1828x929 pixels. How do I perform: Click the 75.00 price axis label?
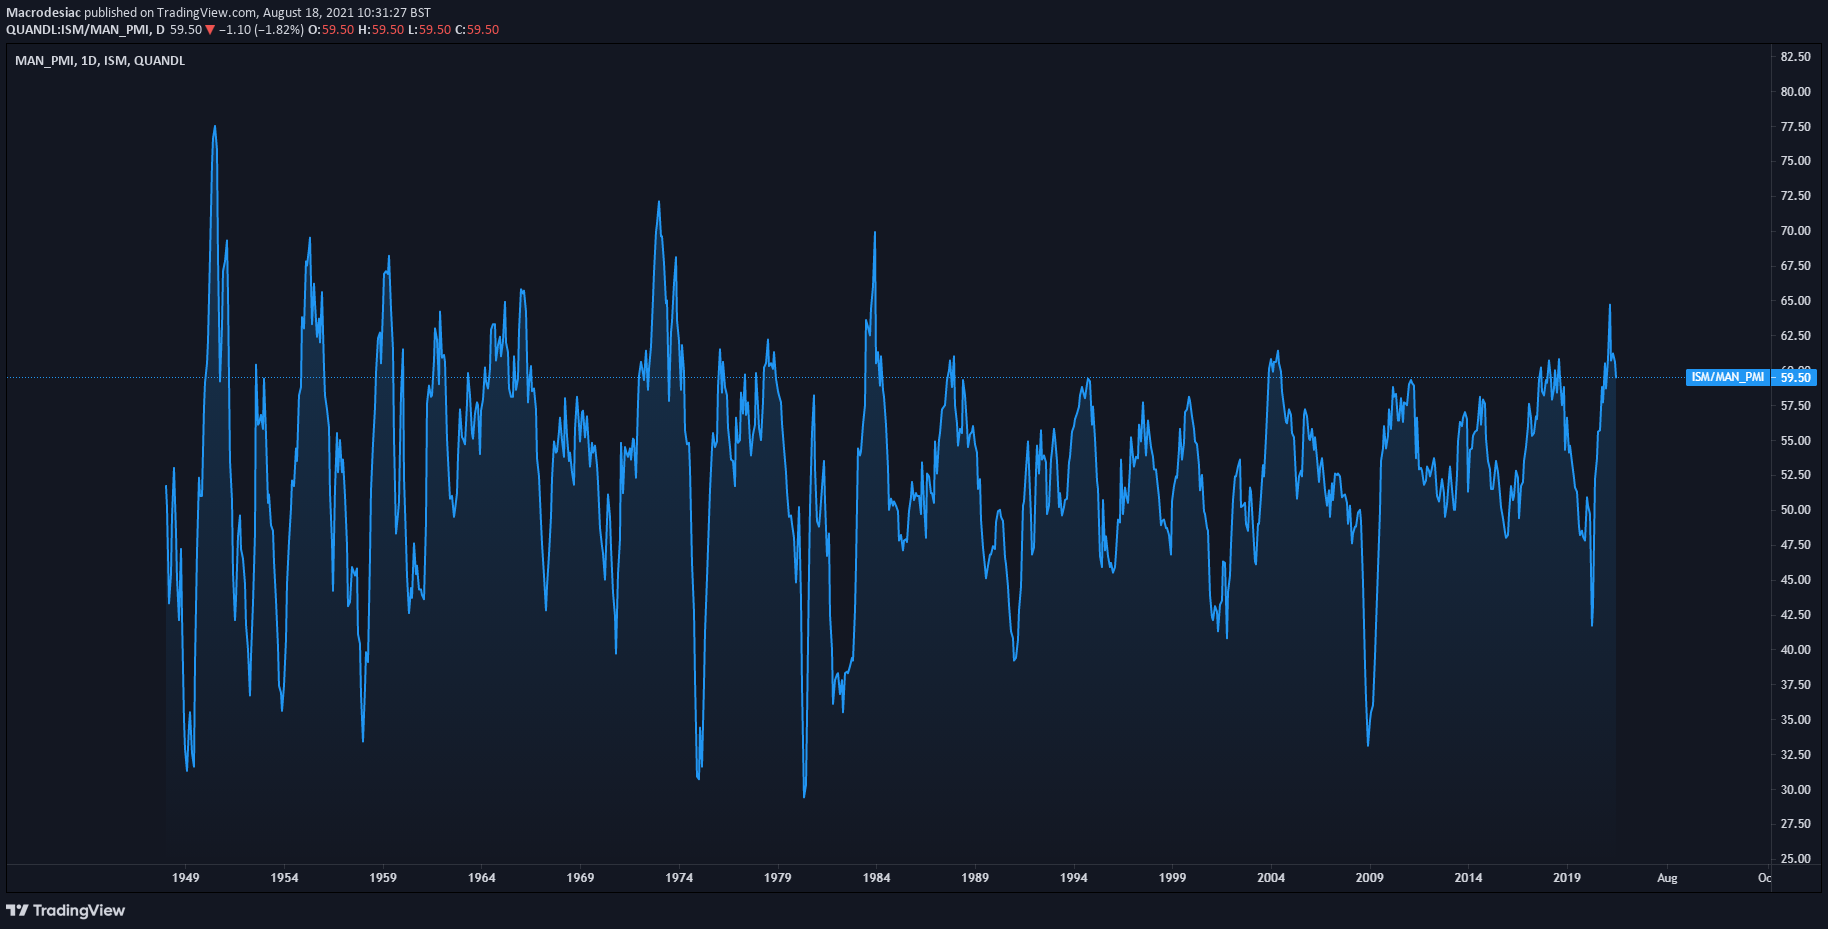pyautogui.click(x=1795, y=161)
